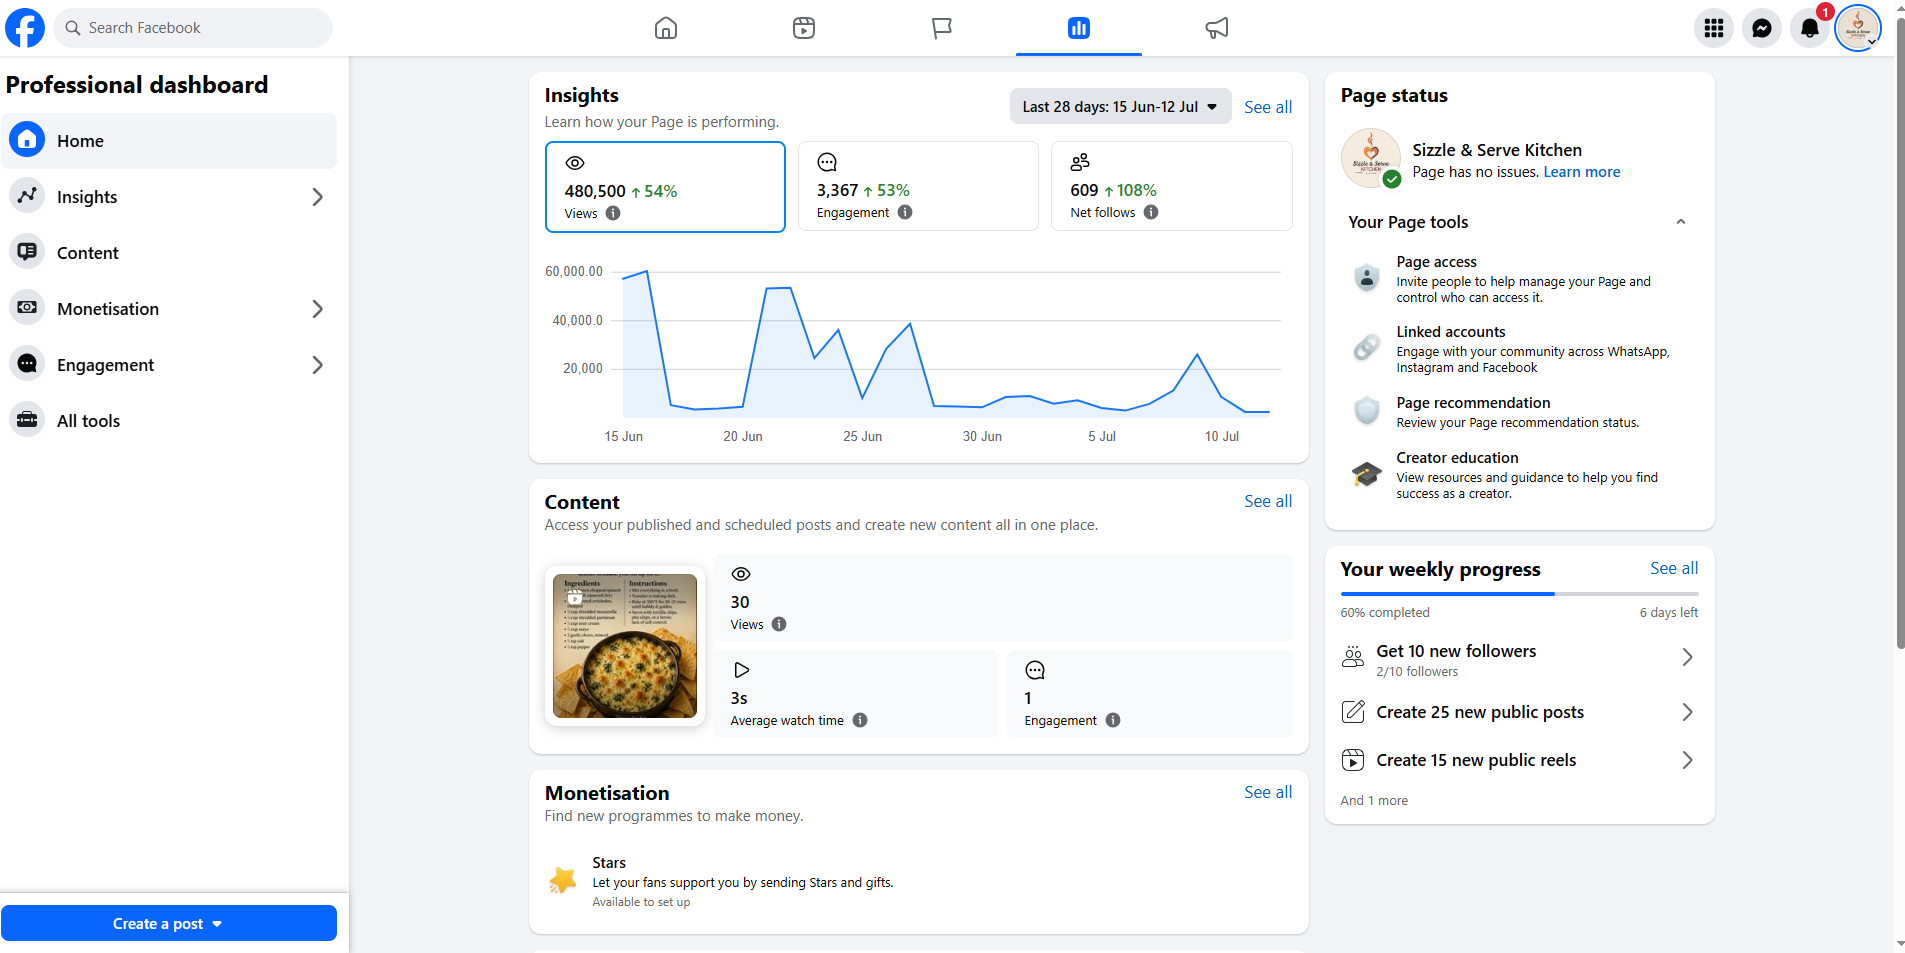The width and height of the screenshot is (1905, 953).
Task: Click the Facebook logo icon
Action: tap(25, 28)
